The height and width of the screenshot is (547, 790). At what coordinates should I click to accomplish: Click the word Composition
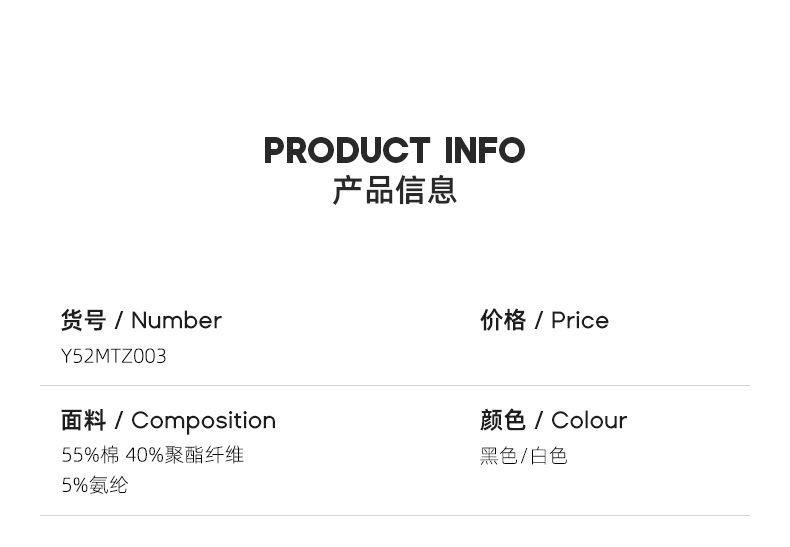point(203,420)
